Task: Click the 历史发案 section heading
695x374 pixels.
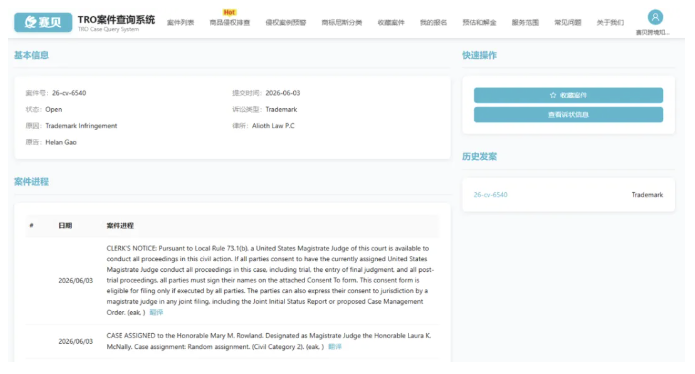Action: click(480, 156)
